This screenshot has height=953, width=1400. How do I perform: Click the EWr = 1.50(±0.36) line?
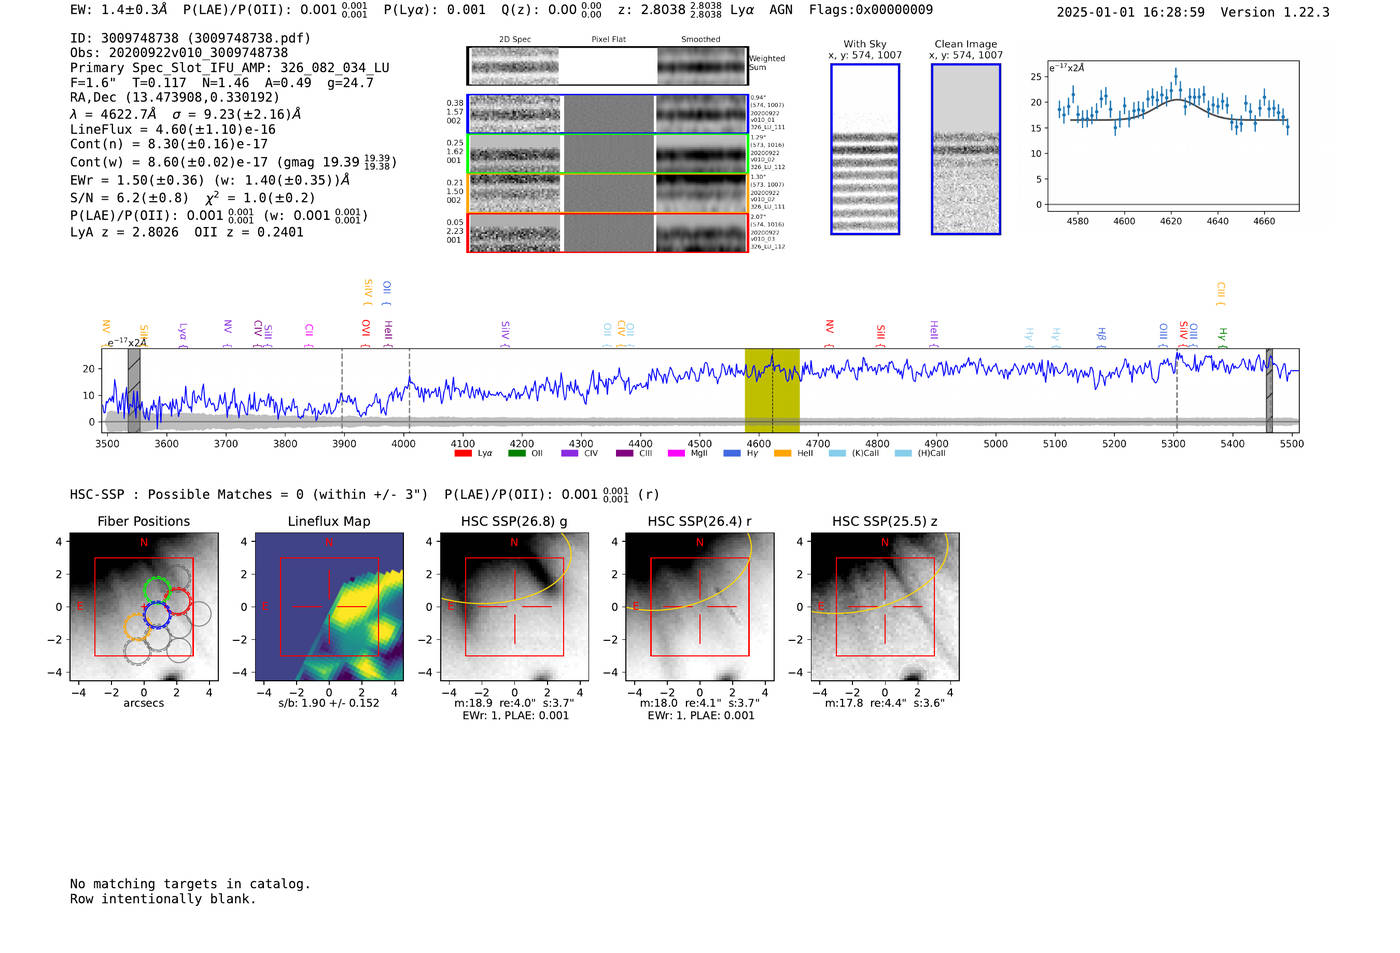(x=137, y=180)
